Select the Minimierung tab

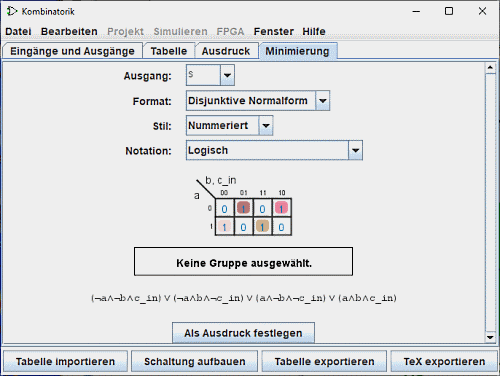pos(297,51)
